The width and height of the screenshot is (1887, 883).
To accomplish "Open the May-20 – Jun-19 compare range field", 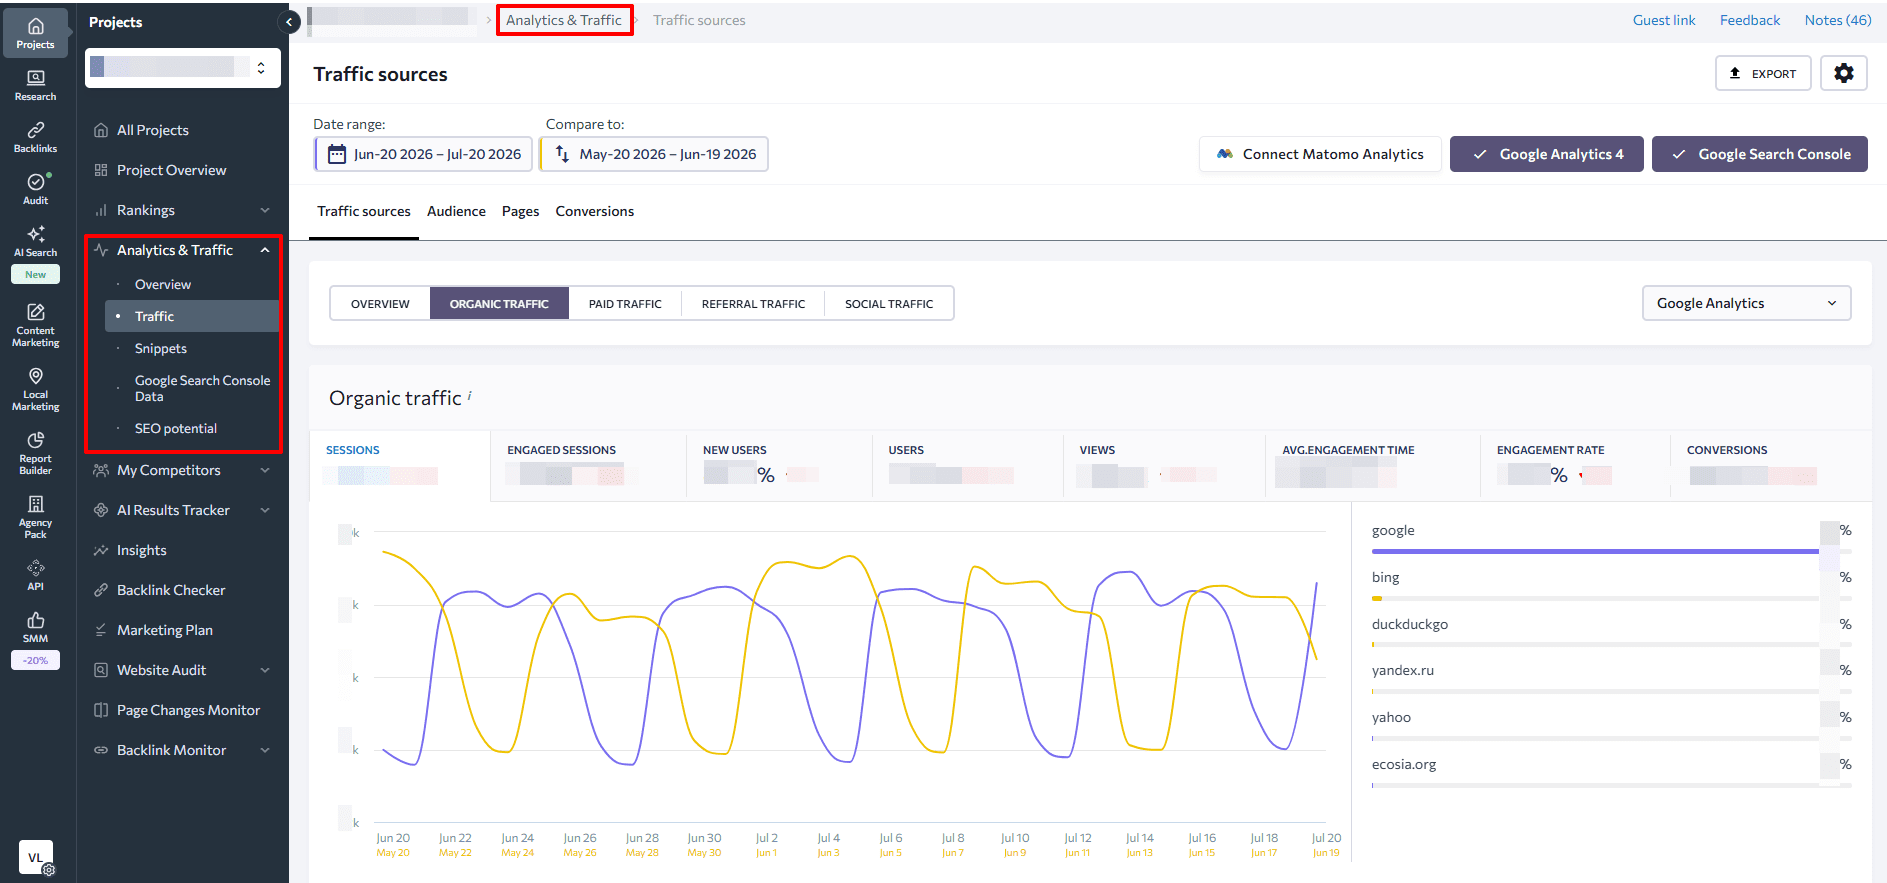I will point(654,154).
